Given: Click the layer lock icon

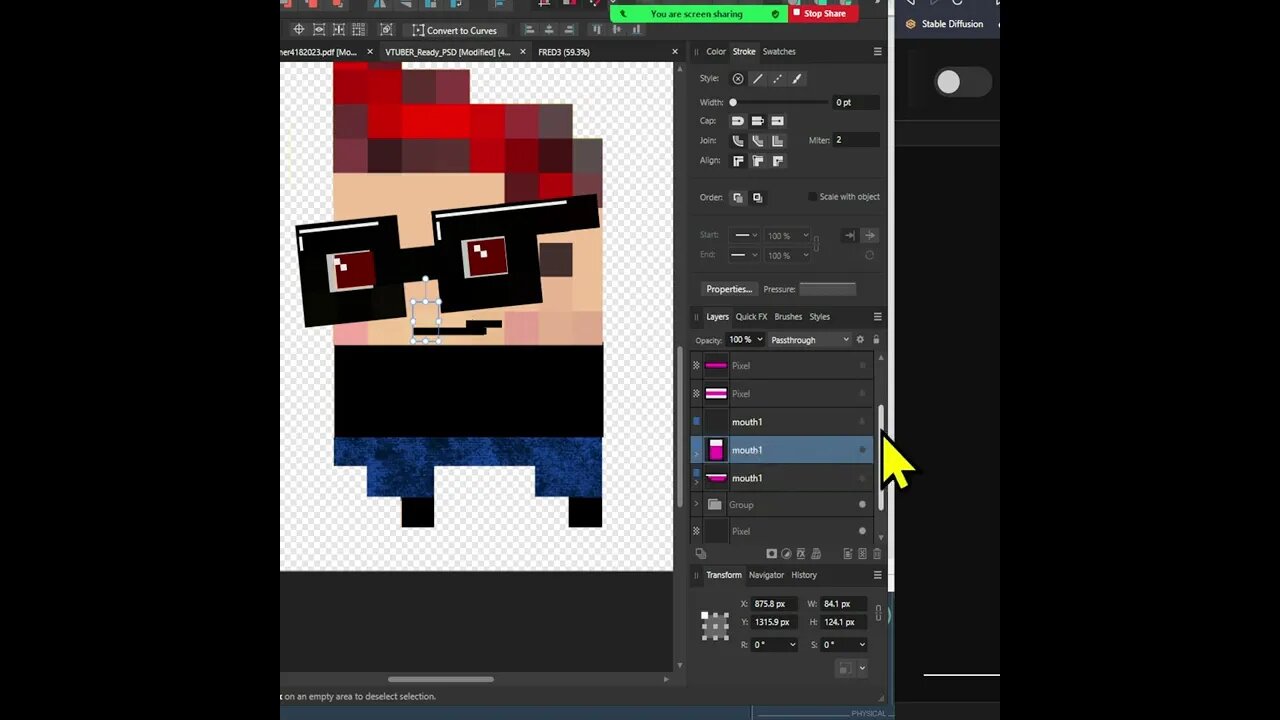Looking at the screenshot, I should coord(876,340).
